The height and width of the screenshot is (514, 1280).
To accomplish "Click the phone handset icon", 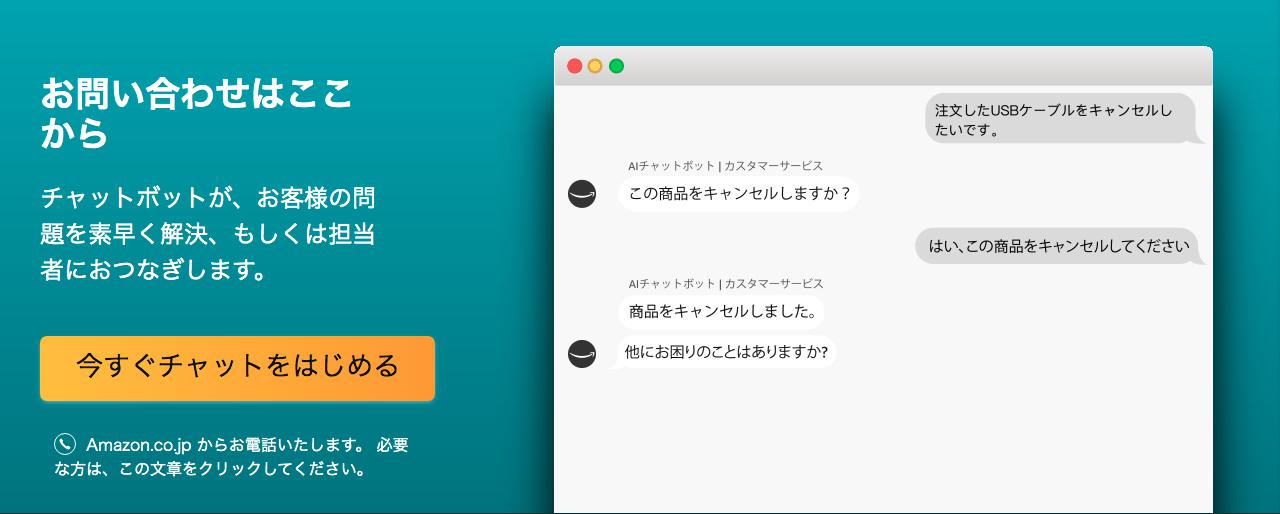I will (65, 444).
